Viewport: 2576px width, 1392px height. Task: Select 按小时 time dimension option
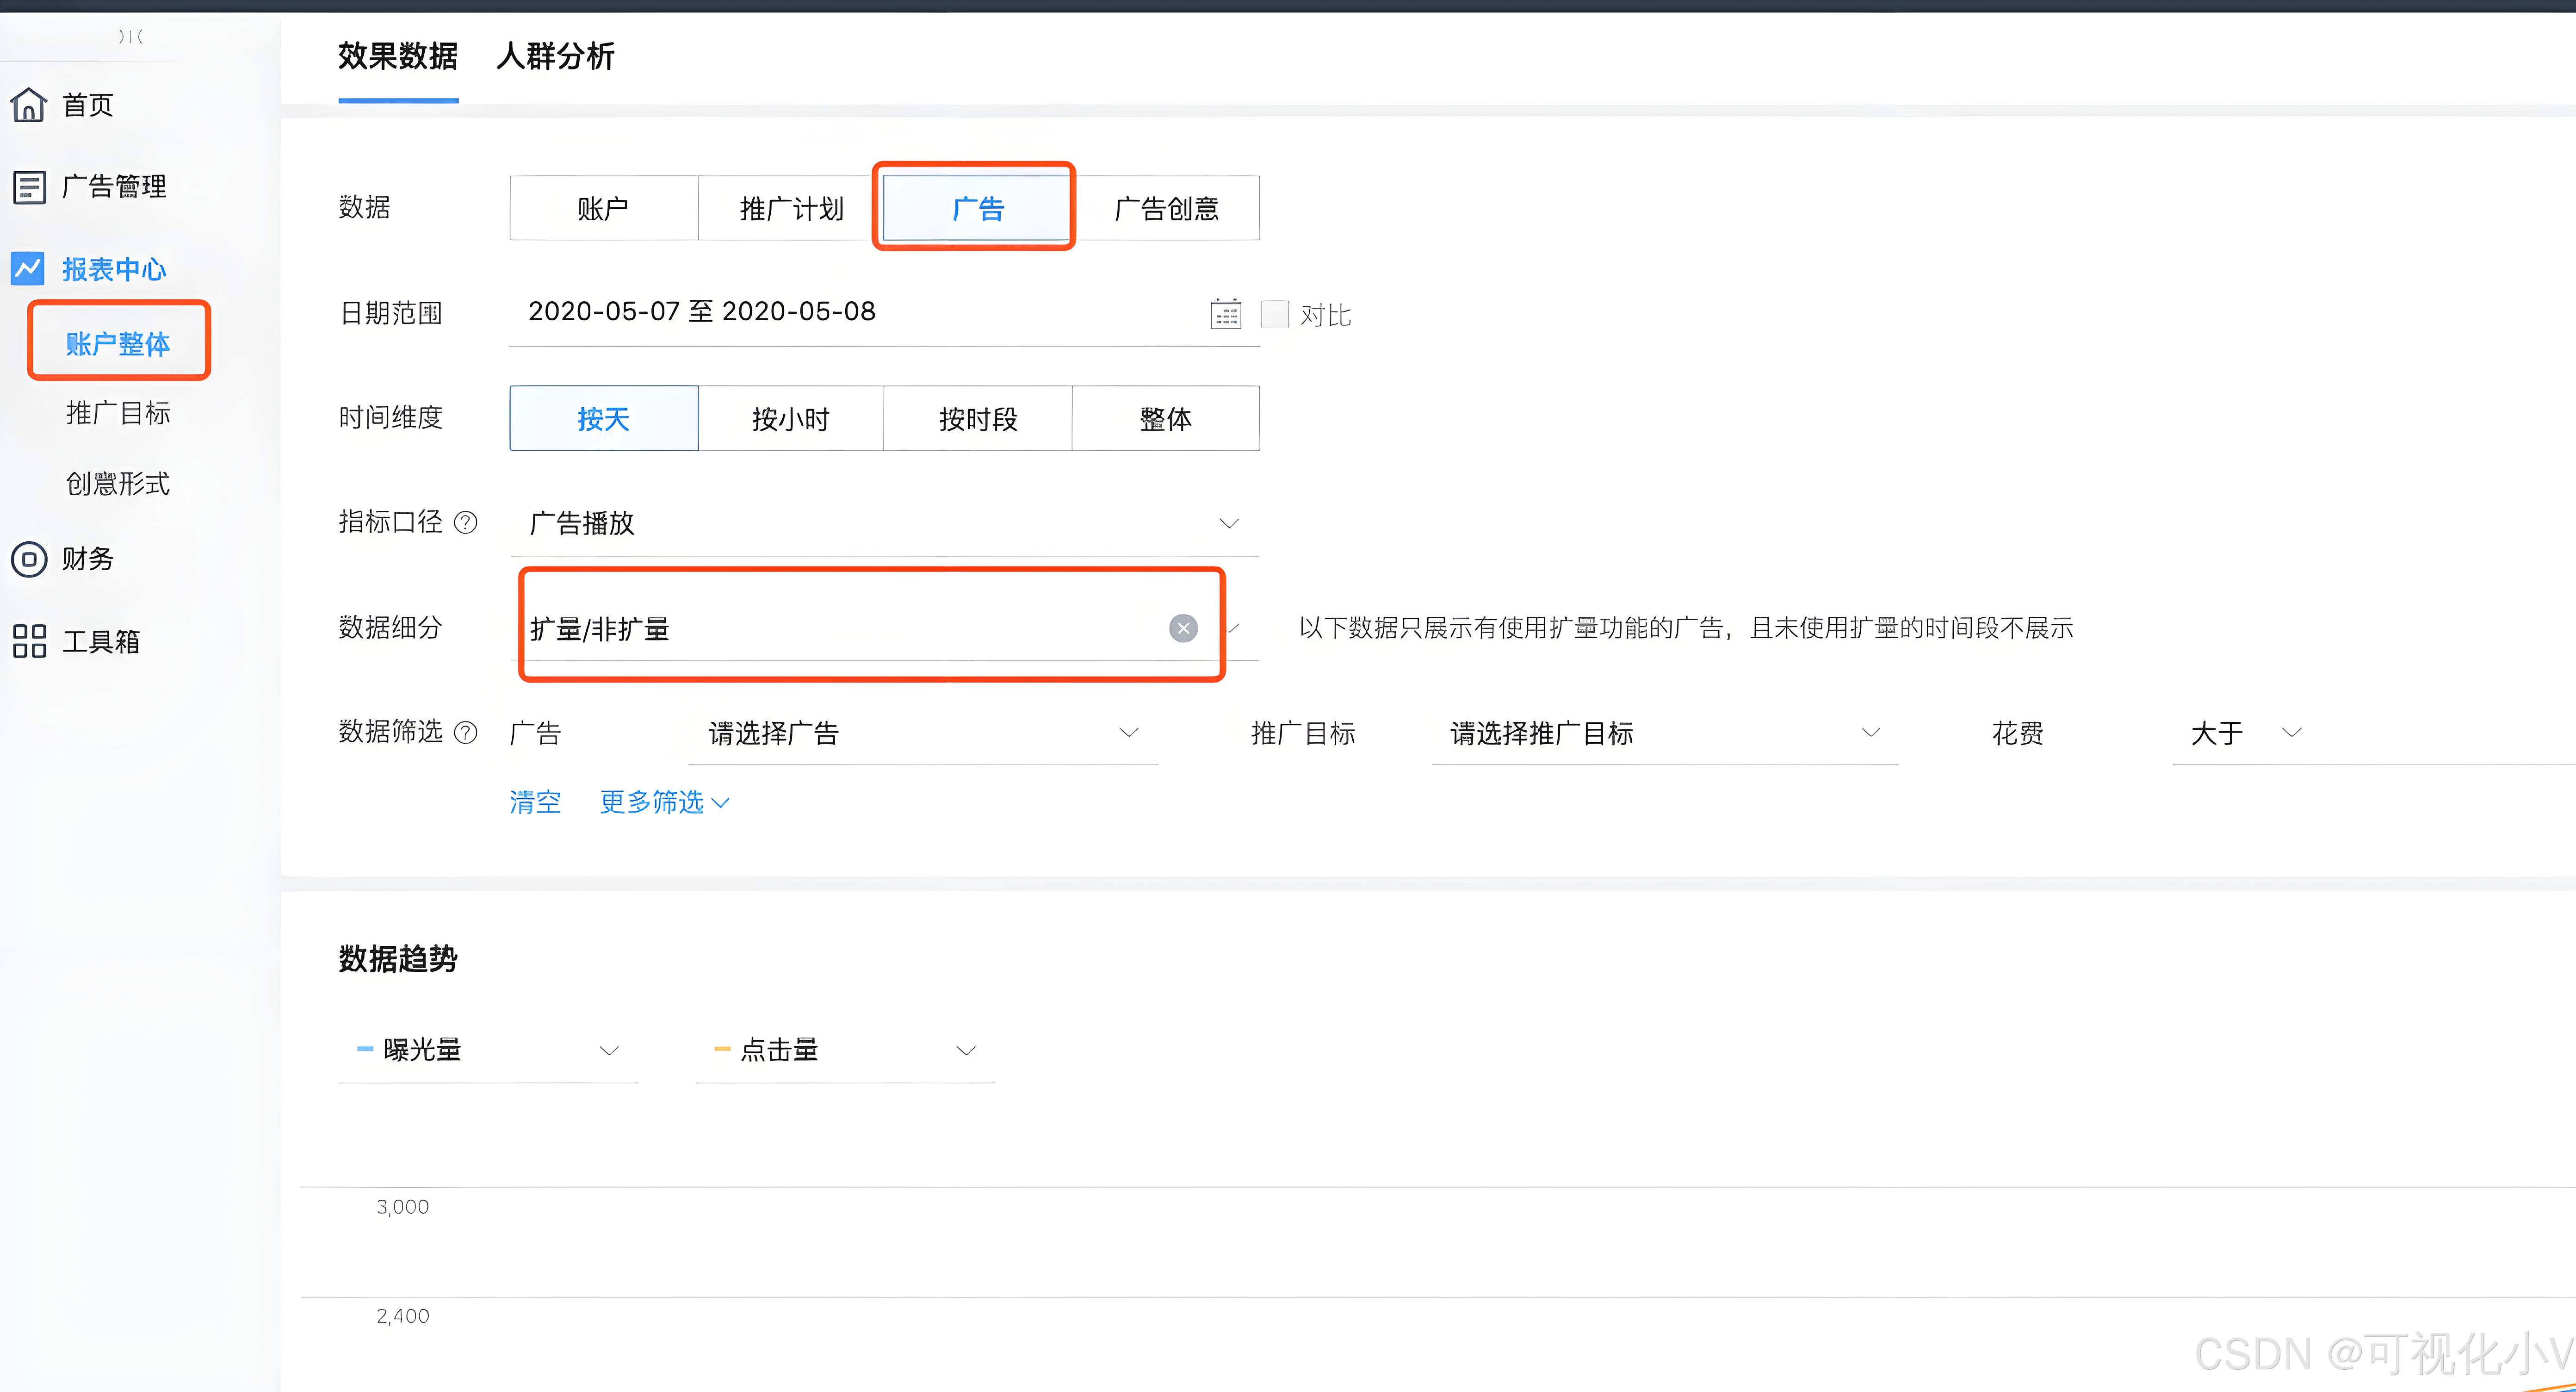790,419
